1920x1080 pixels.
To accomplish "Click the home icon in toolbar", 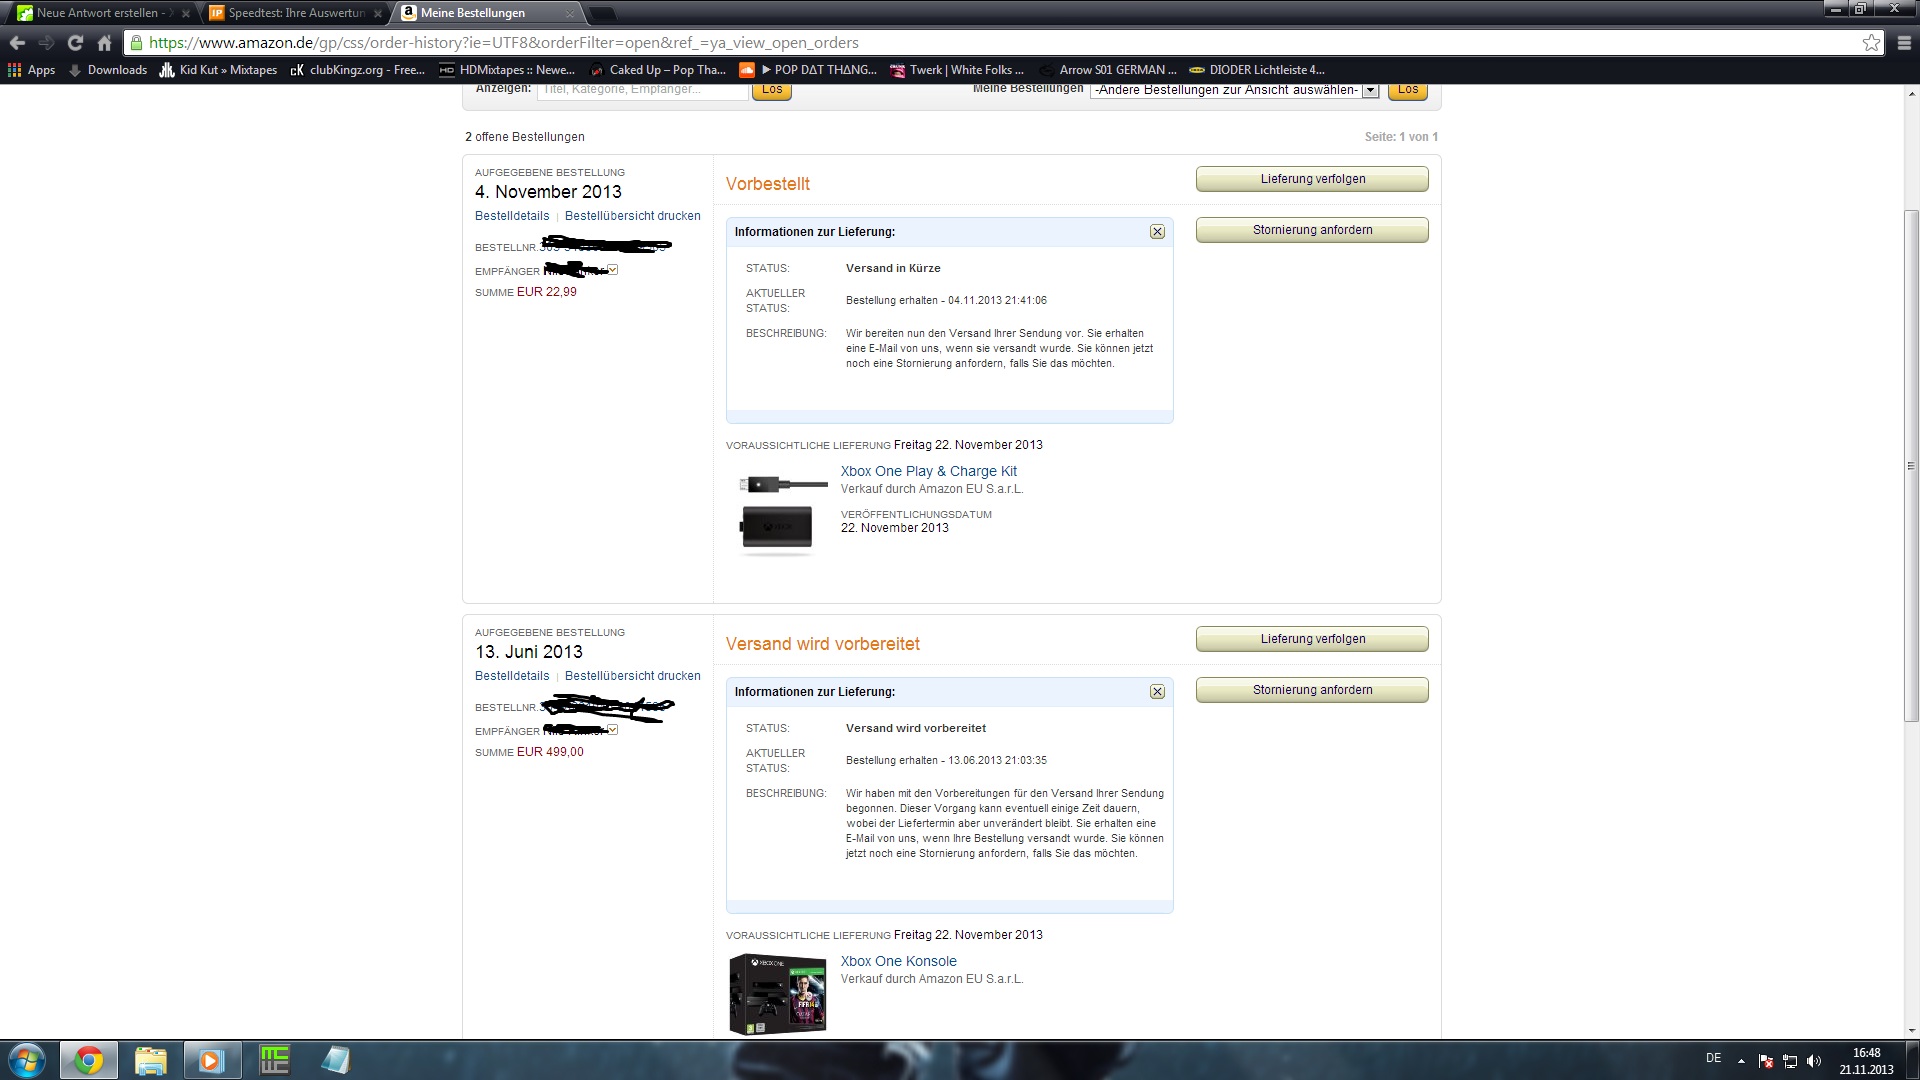I will click(x=104, y=43).
